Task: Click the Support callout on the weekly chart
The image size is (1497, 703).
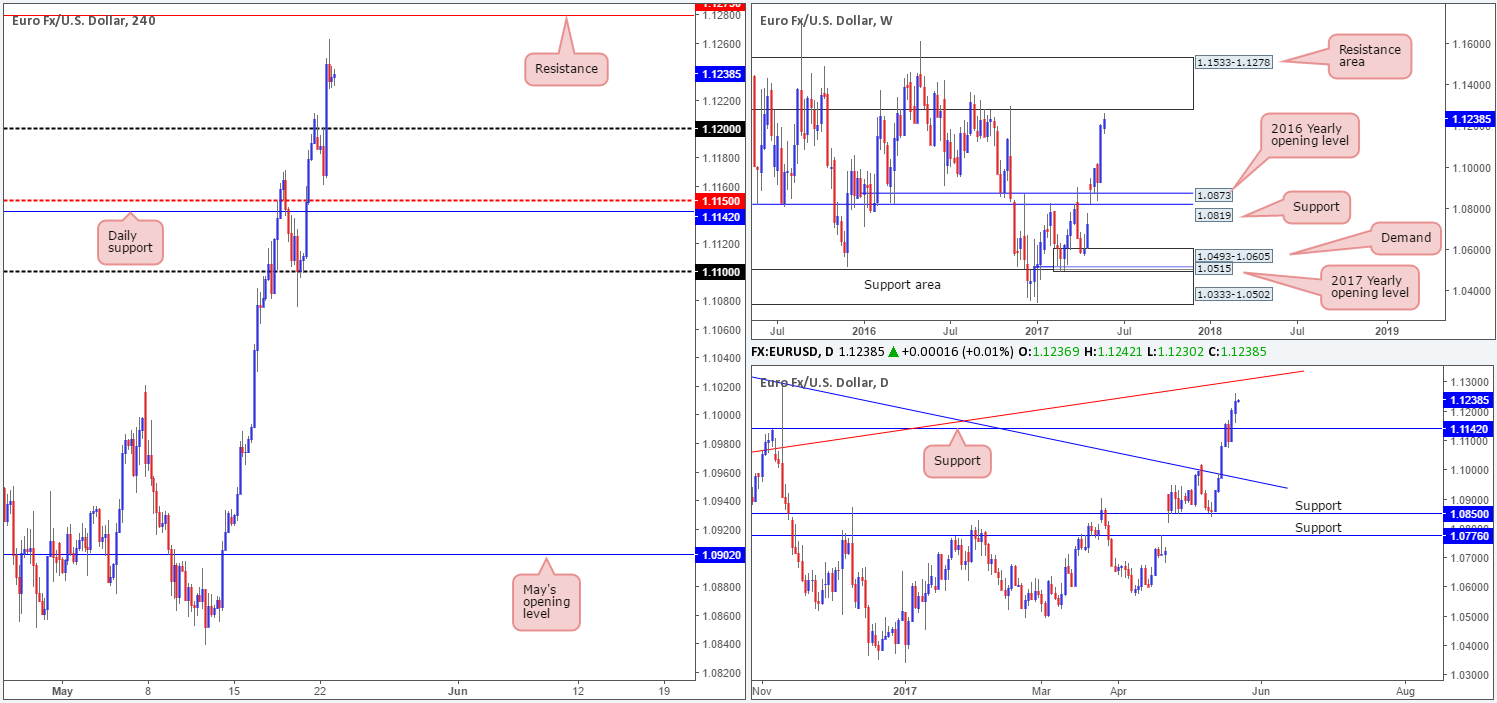Action: click(1315, 207)
